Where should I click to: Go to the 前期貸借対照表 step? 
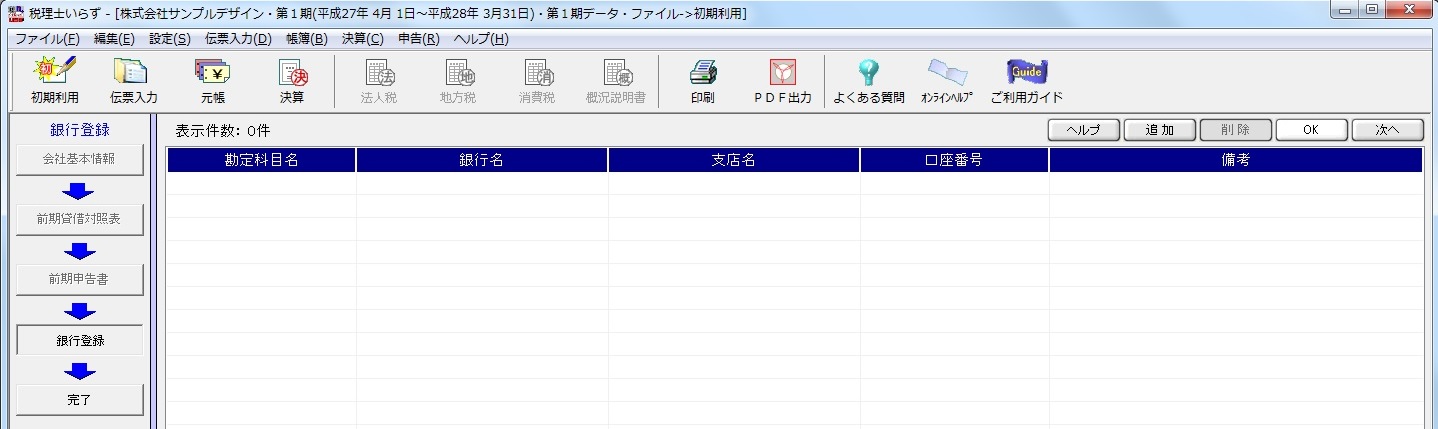[x=79, y=219]
